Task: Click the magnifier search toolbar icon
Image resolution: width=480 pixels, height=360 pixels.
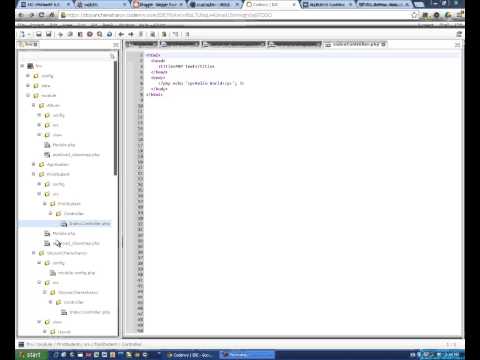Action: click(x=99, y=34)
